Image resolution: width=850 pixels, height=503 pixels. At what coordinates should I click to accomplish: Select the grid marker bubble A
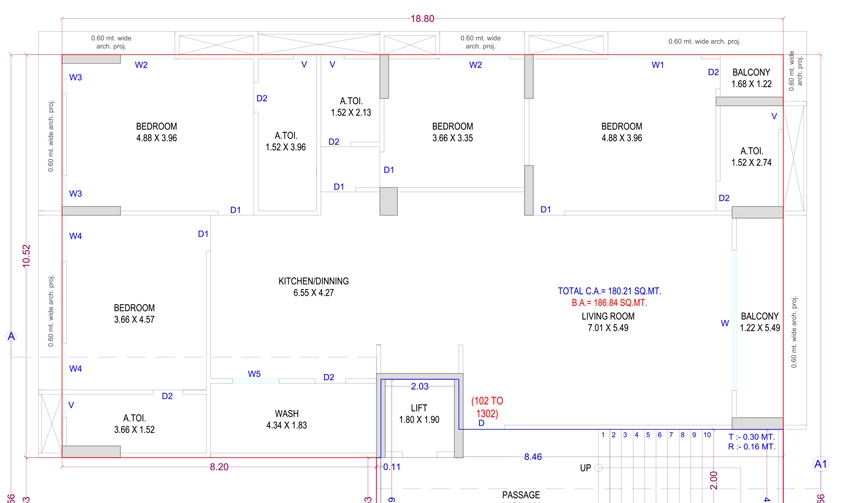coord(11,337)
